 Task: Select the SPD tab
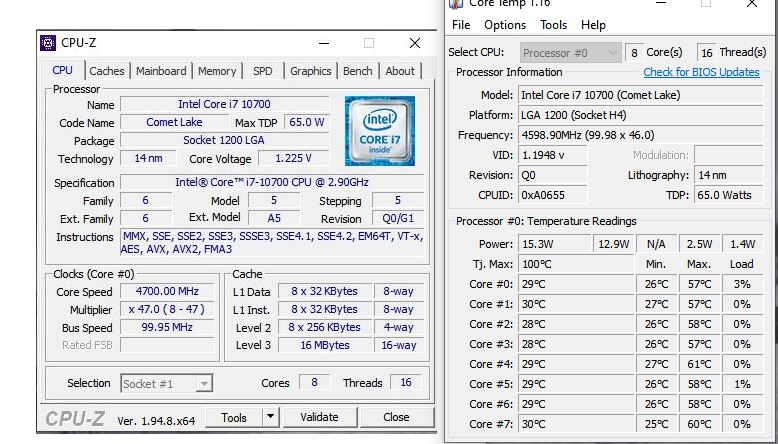pos(262,71)
